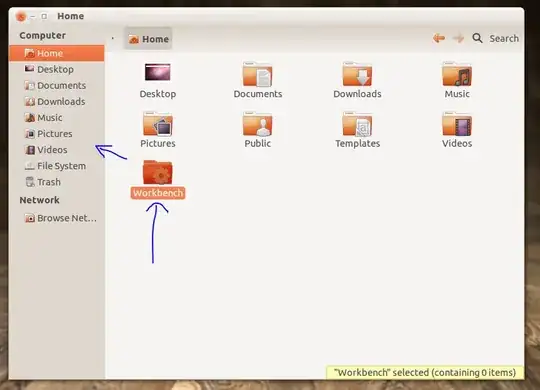The width and height of the screenshot is (540, 390).
Task: Select the Public folder icon
Action: (x=257, y=124)
